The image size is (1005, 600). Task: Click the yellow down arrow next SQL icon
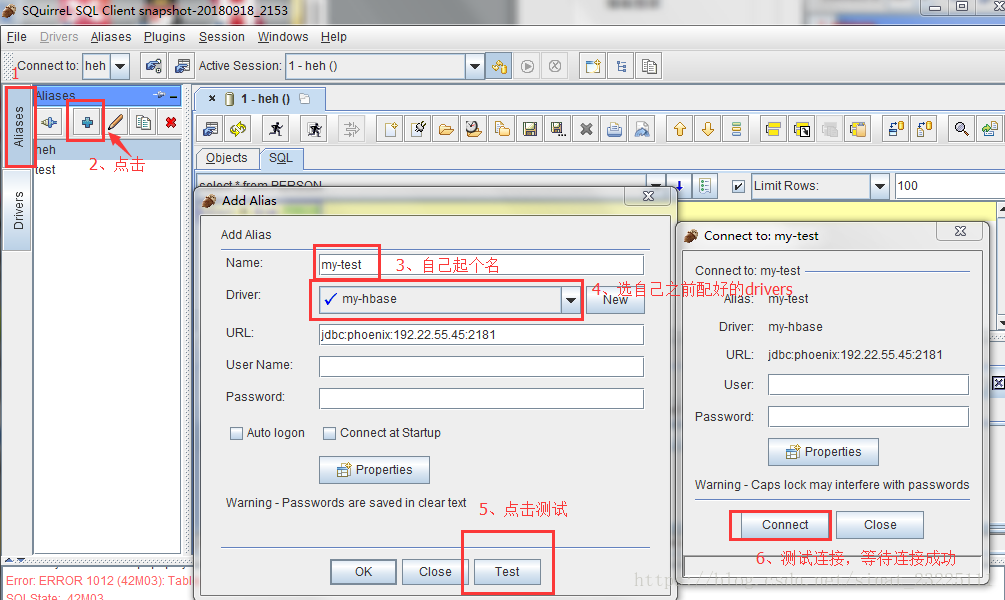pos(708,129)
